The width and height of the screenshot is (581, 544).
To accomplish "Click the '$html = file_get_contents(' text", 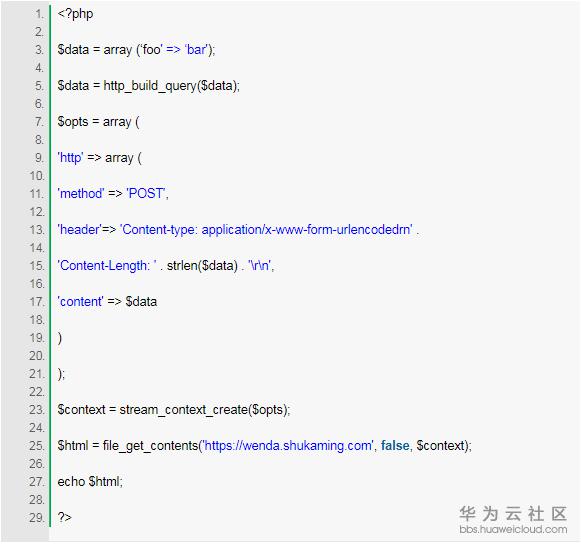I will pyautogui.click(x=129, y=446).
